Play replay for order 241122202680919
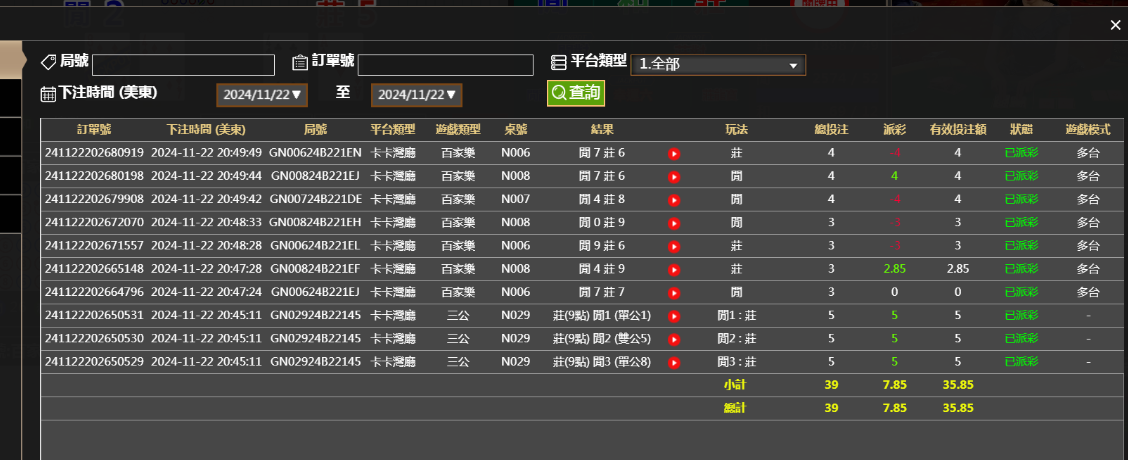The image size is (1128, 460). [674, 154]
